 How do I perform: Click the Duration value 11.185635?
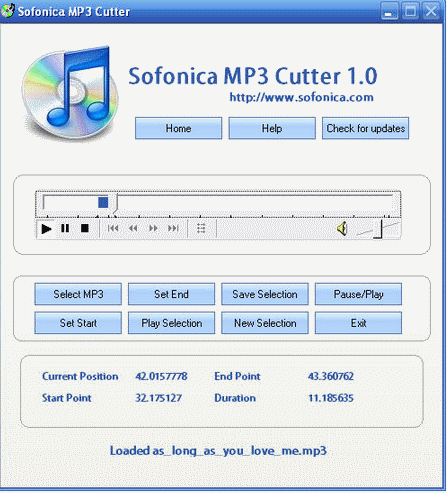click(331, 397)
